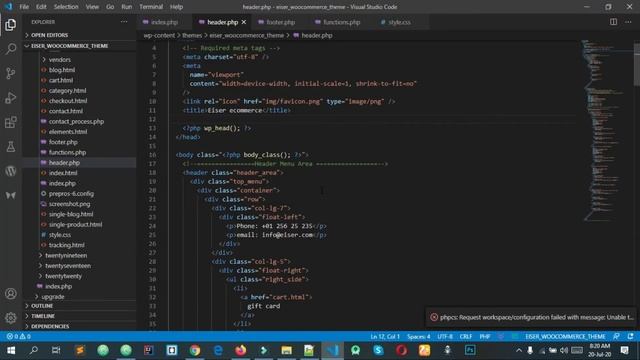Change language mode via PHP status item

(484, 336)
